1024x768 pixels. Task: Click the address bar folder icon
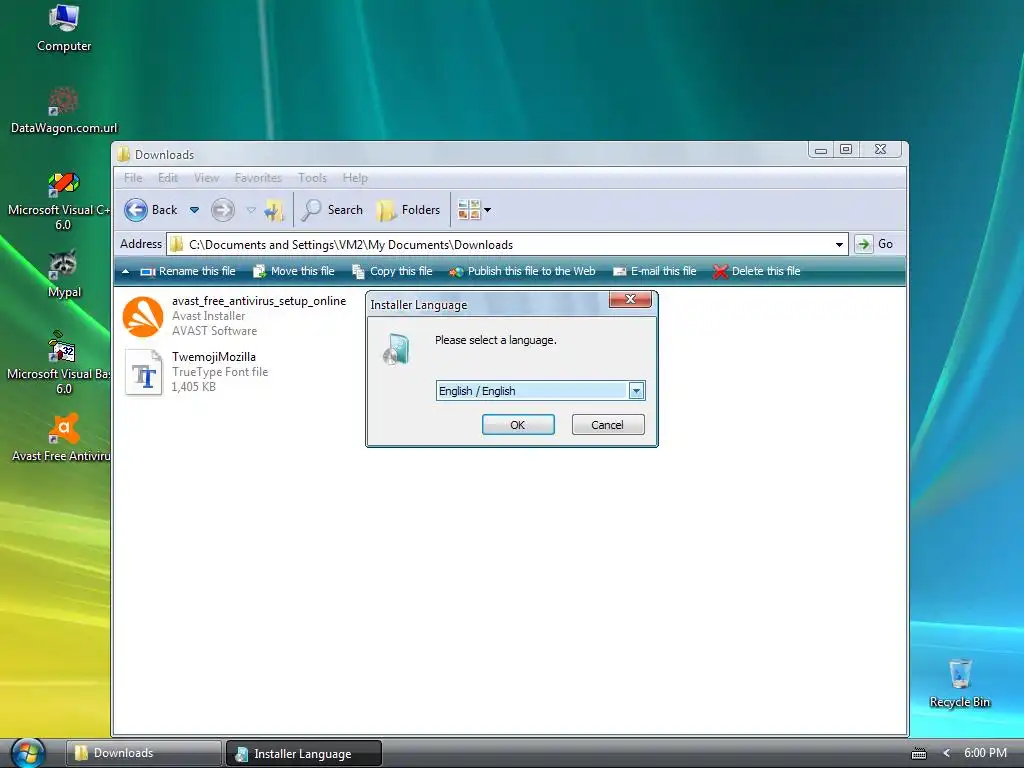(x=176, y=245)
